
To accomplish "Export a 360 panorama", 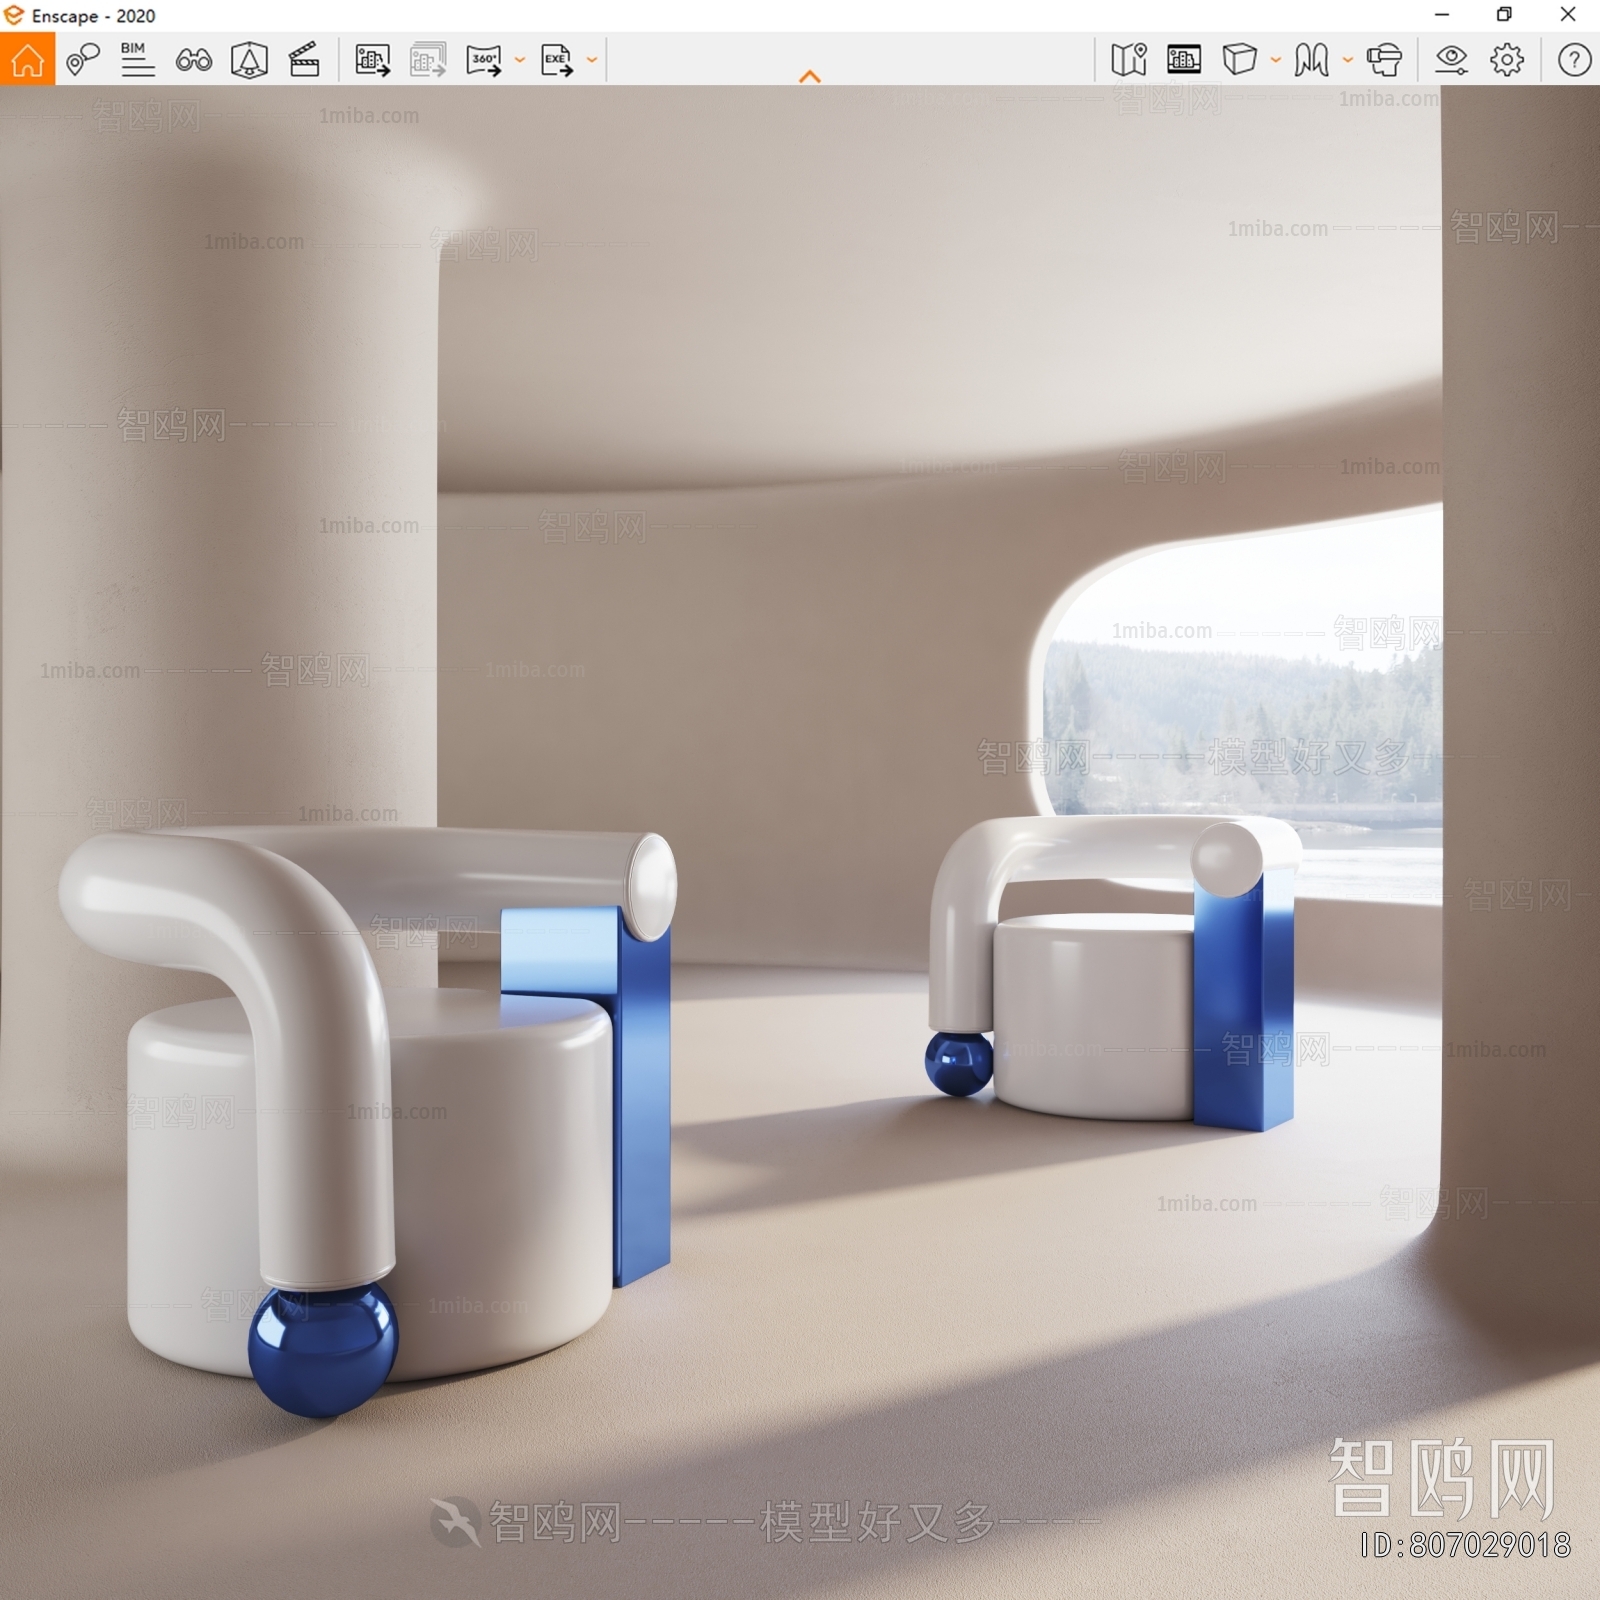I will tap(484, 60).
